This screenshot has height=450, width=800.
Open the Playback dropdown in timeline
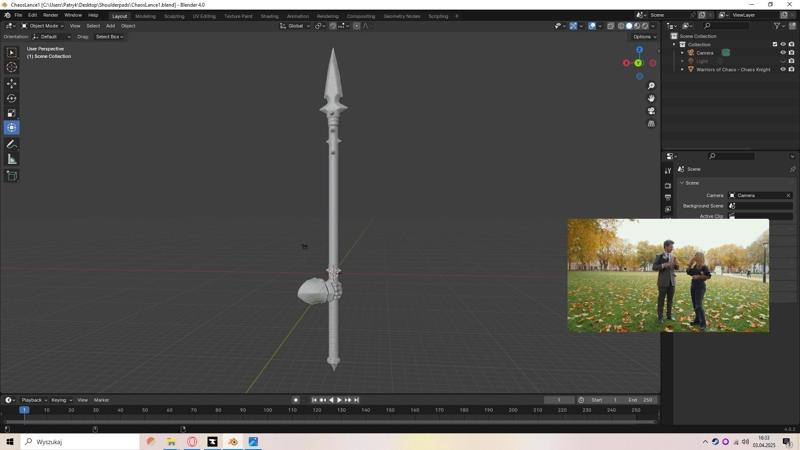click(34, 400)
